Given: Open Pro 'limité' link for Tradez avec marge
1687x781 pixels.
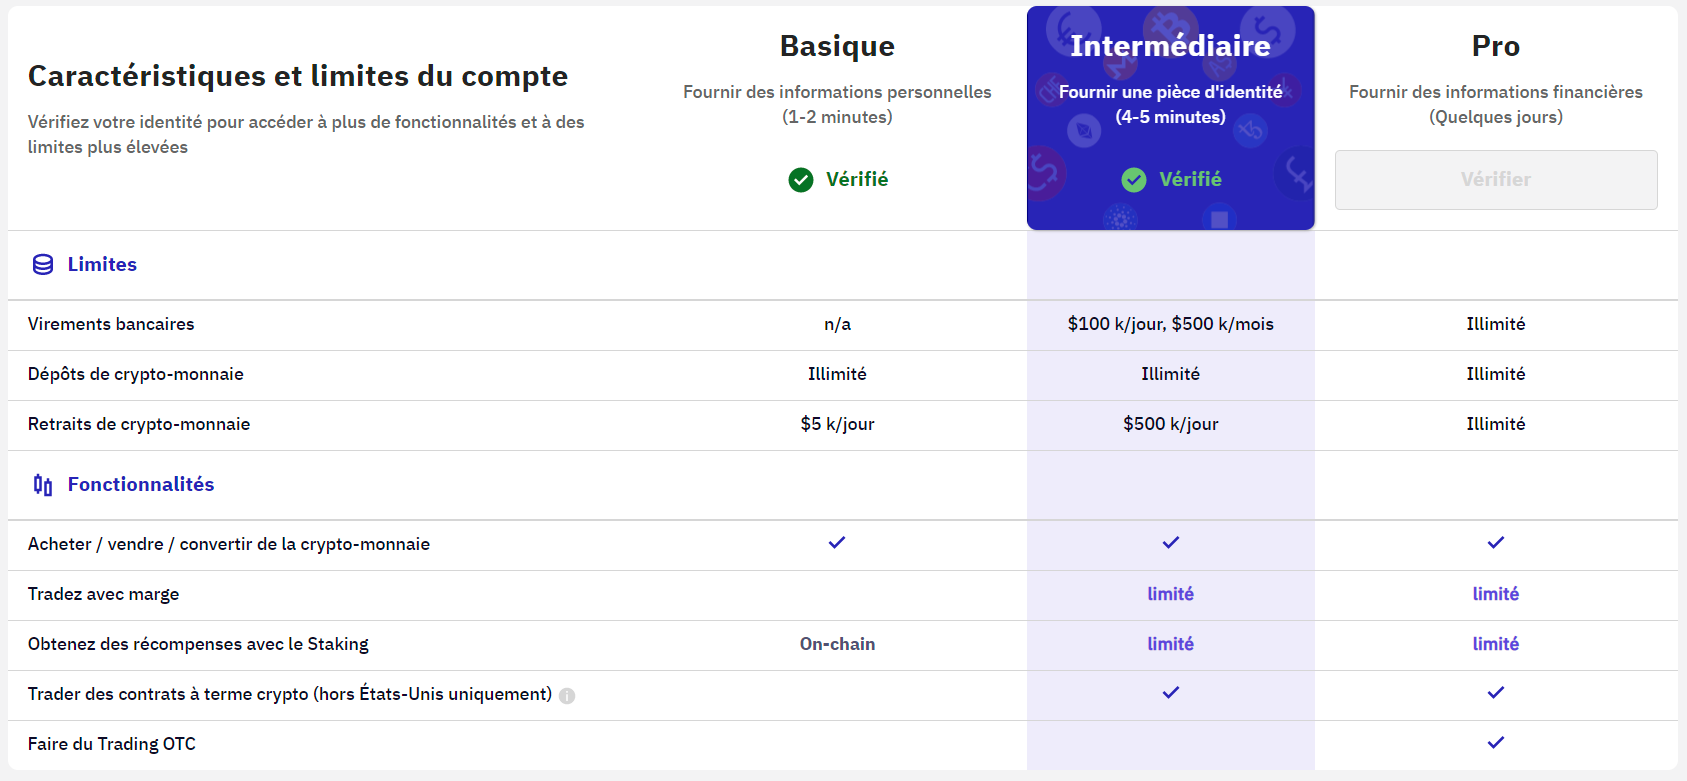Looking at the screenshot, I should pyautogui.click(x=1496, y=594).
